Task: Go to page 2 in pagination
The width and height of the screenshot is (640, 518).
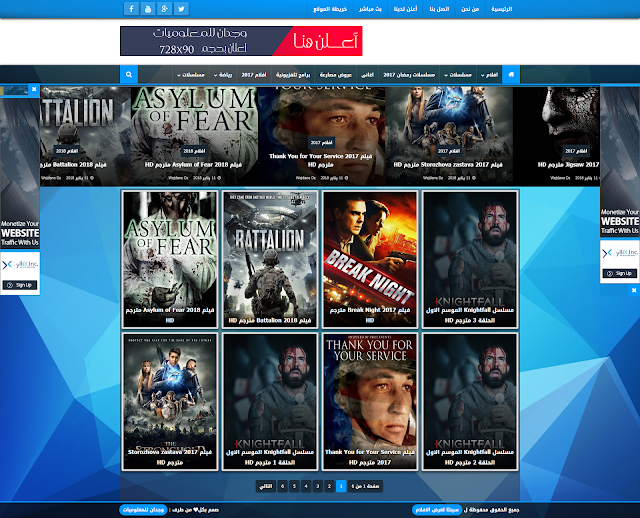Action: (x=329, y=486)
